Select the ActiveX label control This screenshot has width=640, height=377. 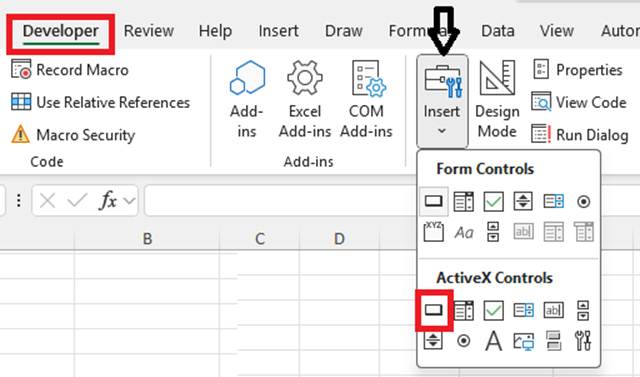[x=493, y=340]
